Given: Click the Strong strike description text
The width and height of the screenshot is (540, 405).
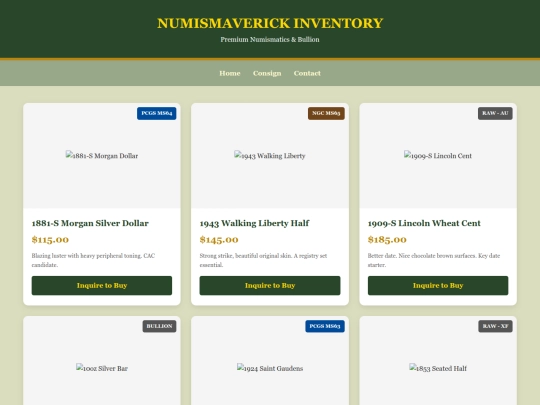Looking at the screenshot, I should pyautogui.click(x=263, y=260).
